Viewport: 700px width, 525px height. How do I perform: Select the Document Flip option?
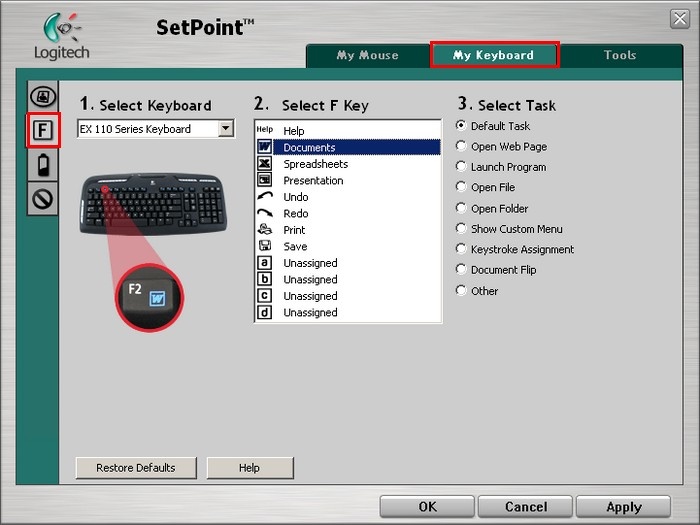pyautogui.click(x=461, y=269)
